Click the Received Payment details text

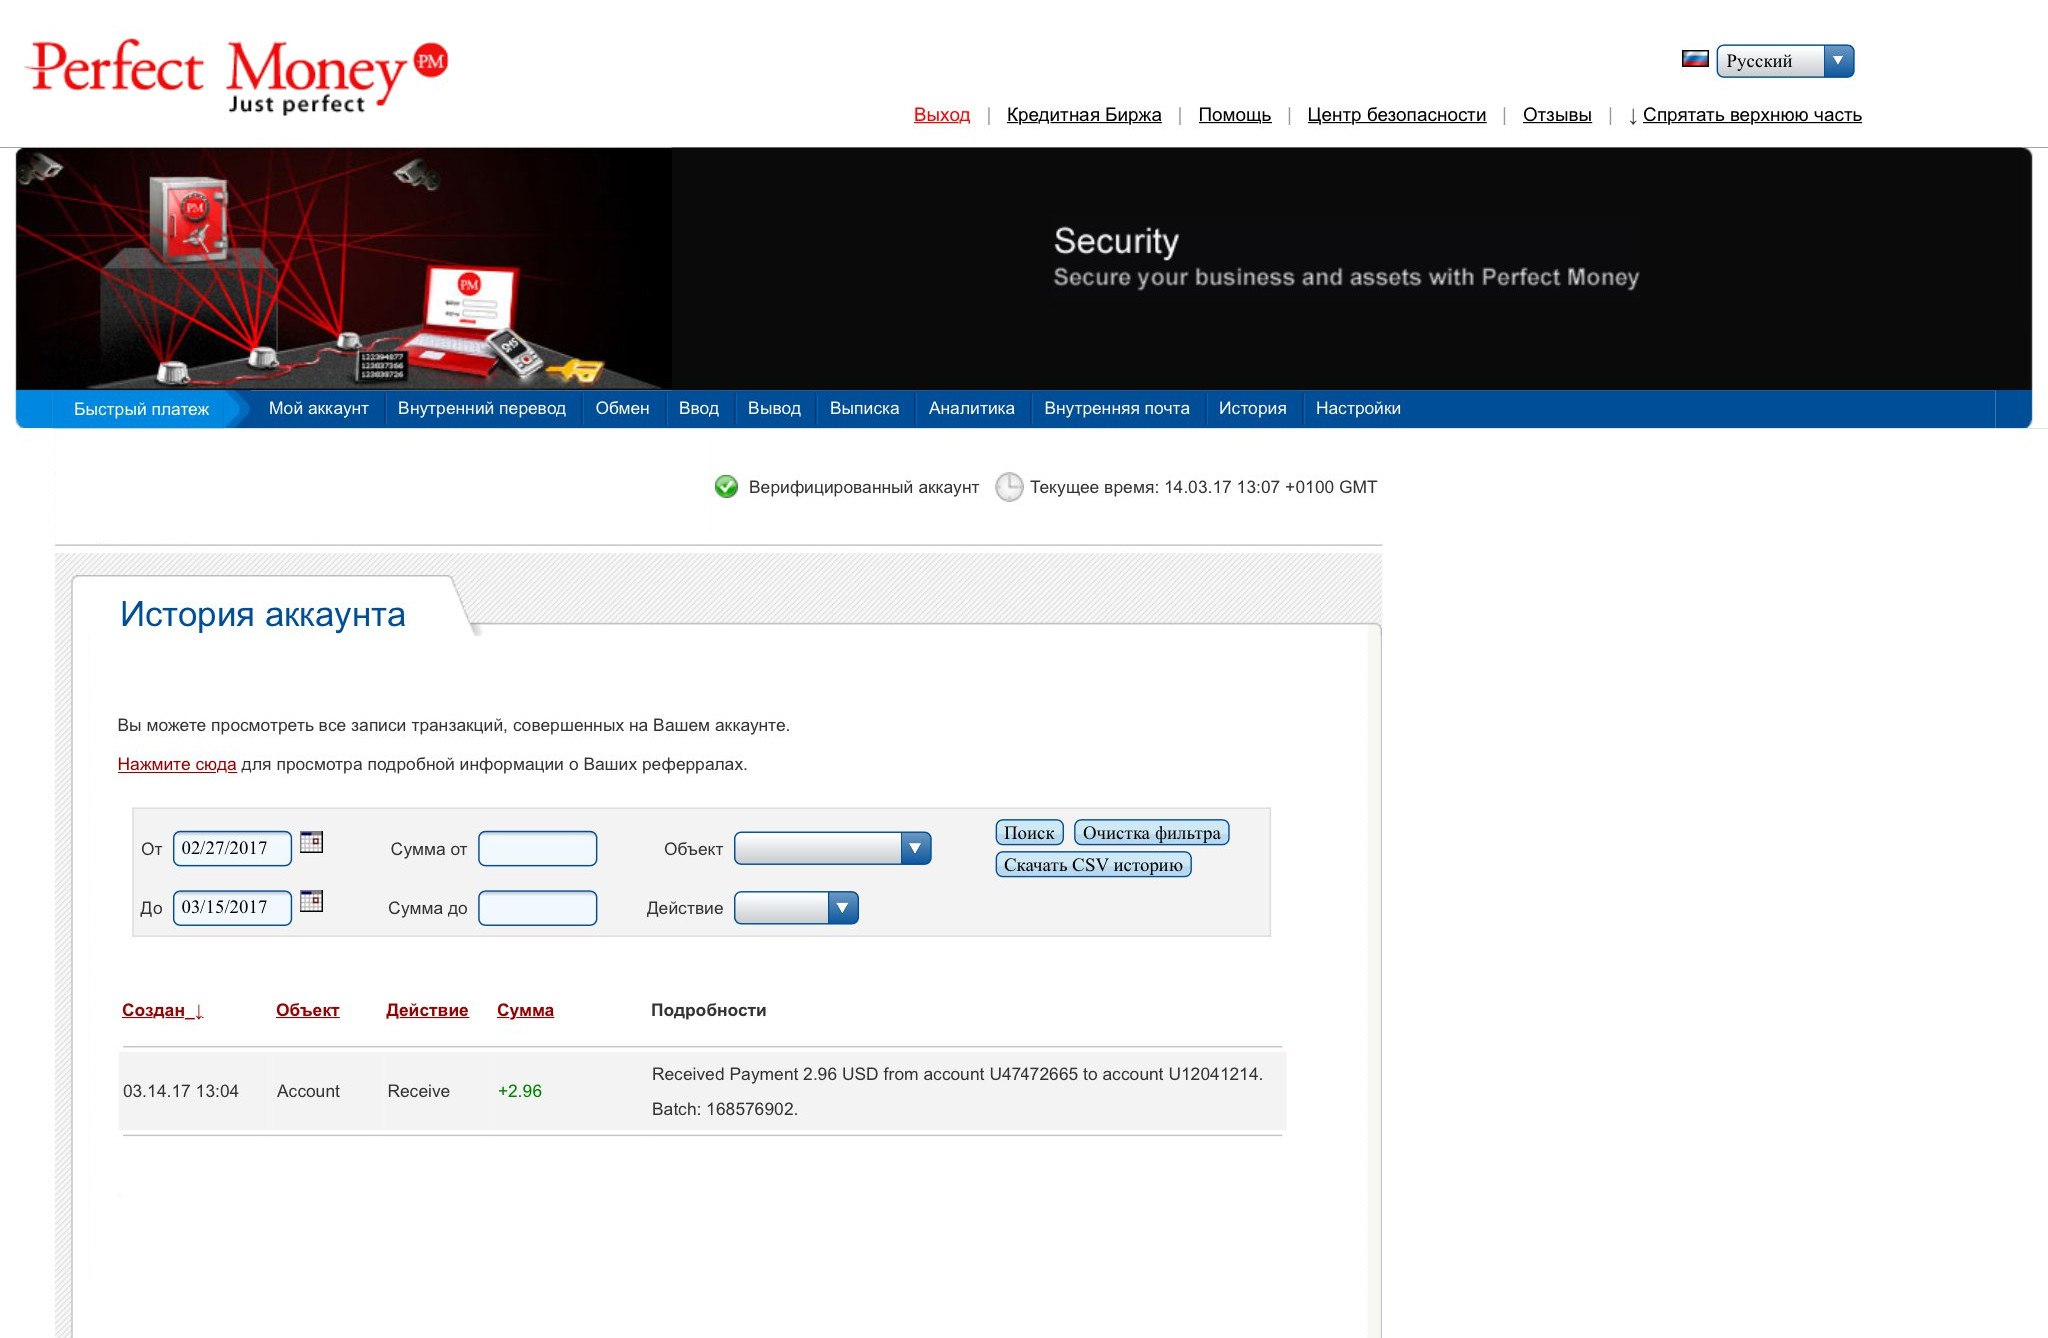957,1074
